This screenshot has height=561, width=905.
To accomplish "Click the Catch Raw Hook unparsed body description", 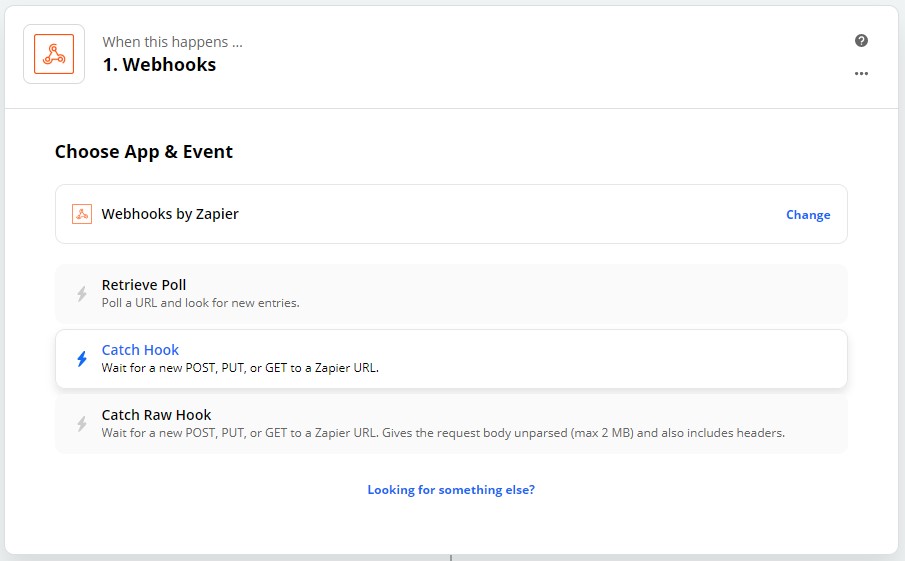I will pyautogui.click(x=443, y=433).
